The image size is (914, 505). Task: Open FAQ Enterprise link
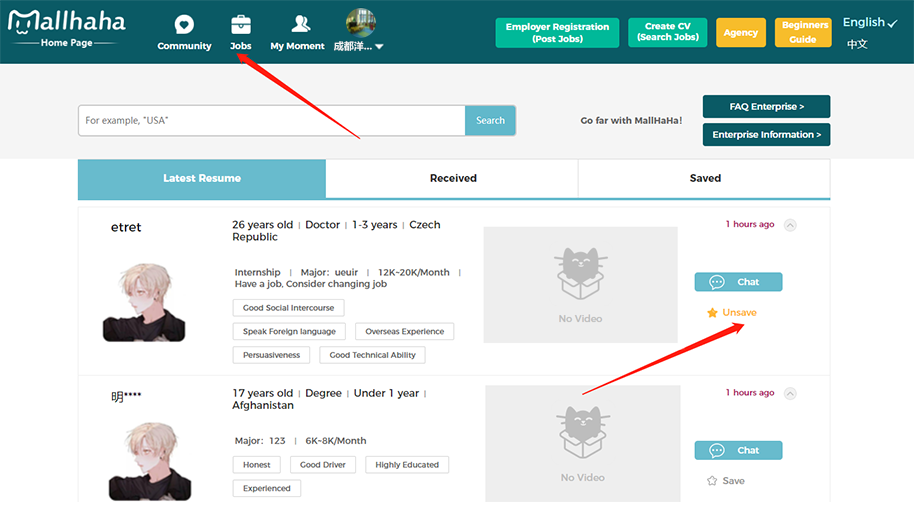point(766,107)
